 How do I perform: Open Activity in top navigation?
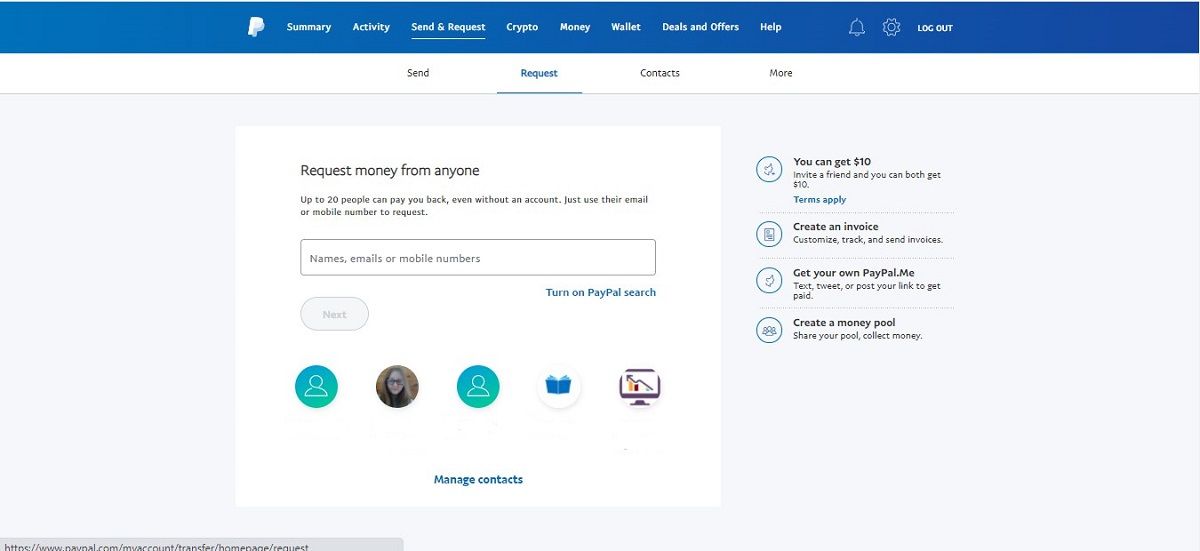(x=371, y=27)
